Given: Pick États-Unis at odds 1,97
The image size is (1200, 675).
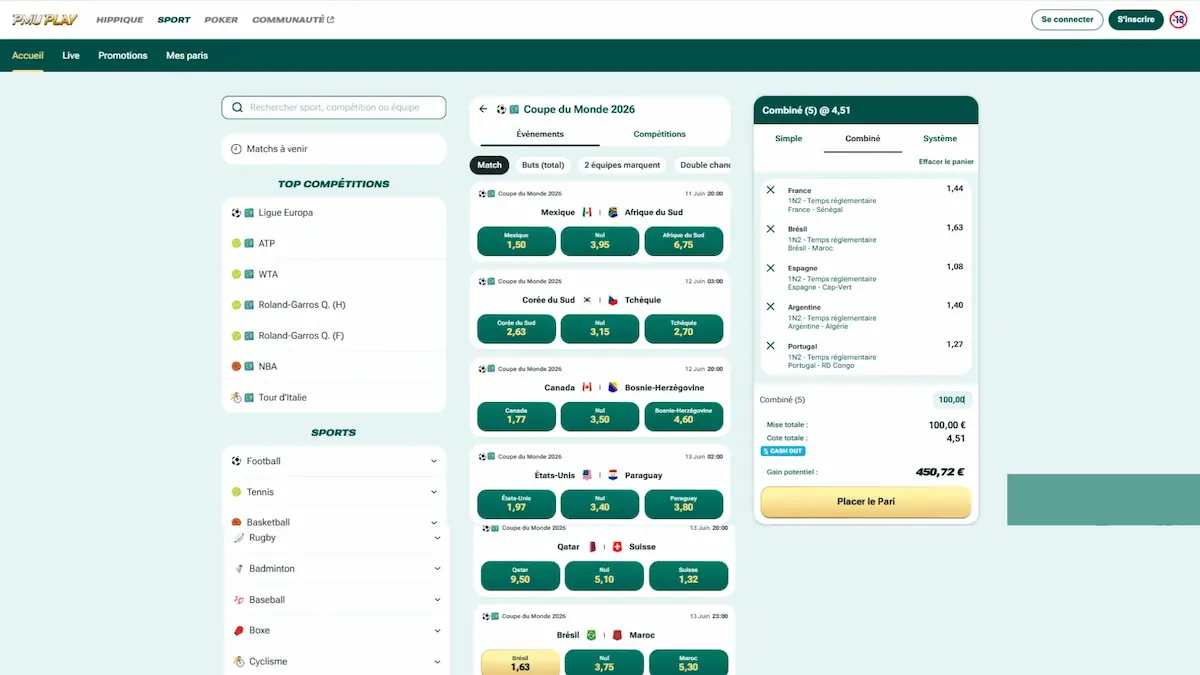Looking at the screenshot, I should (516, 504).
